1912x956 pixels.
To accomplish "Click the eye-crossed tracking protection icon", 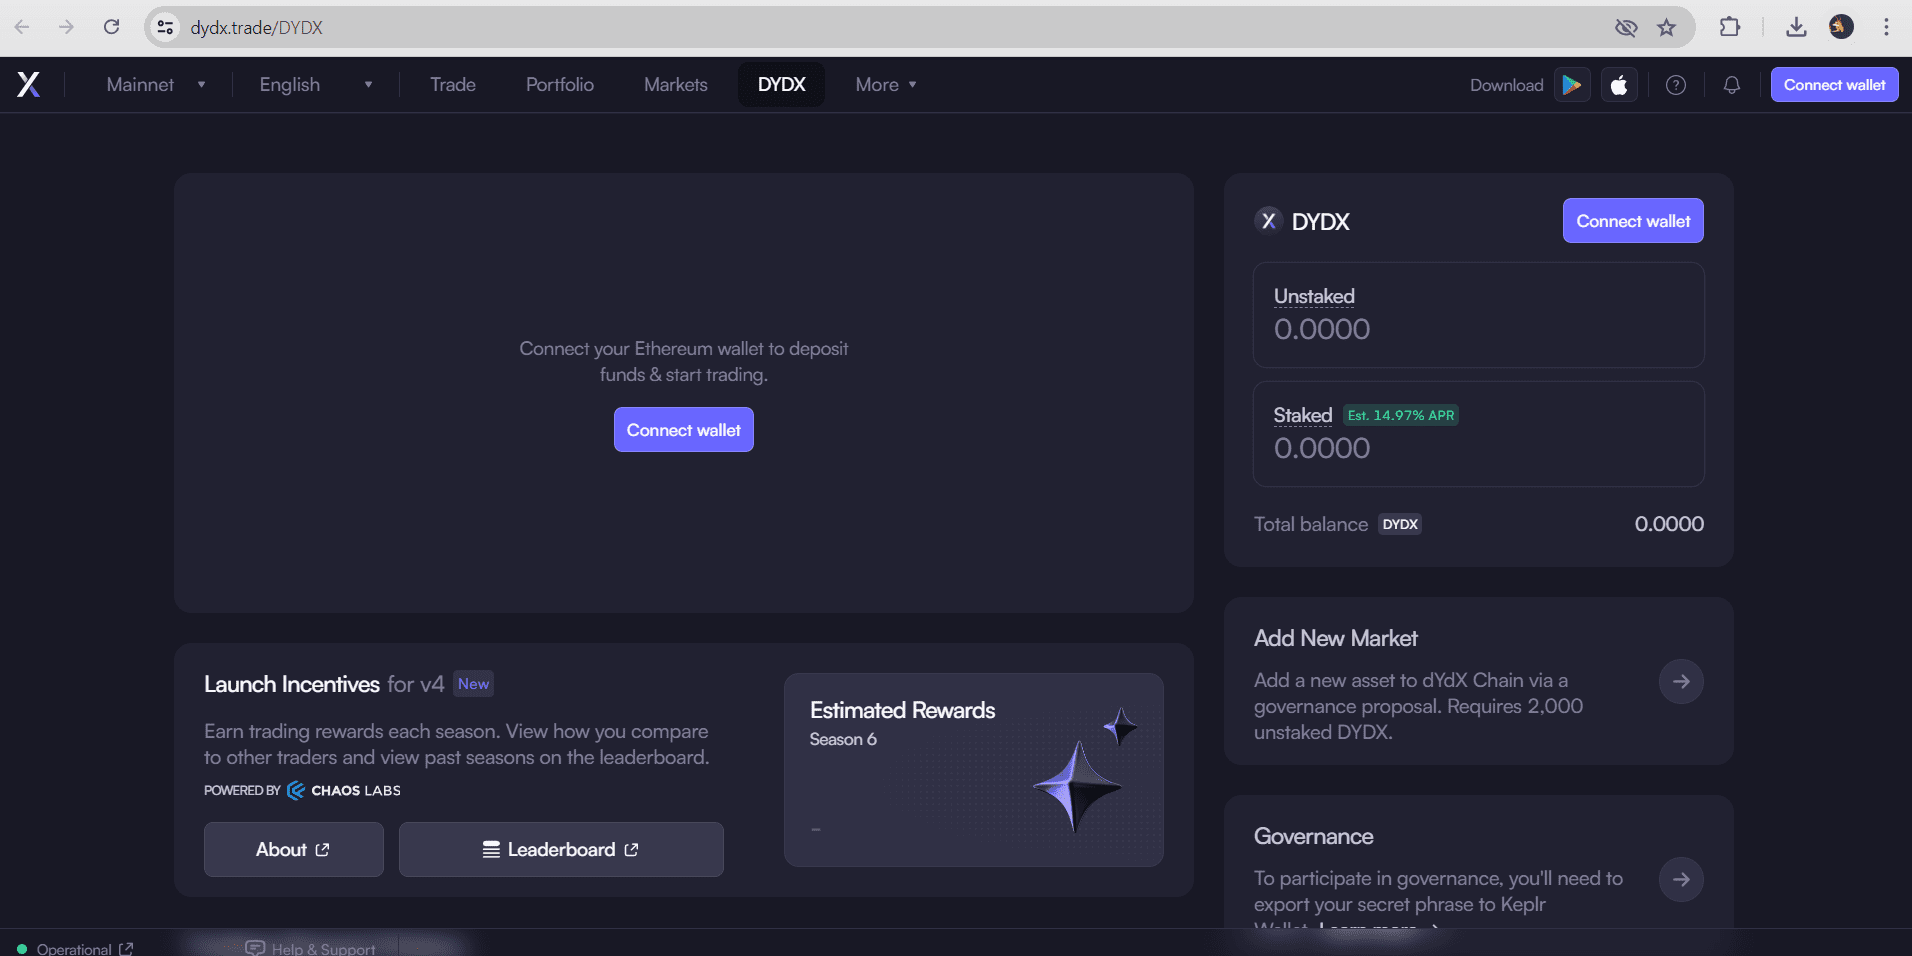I will [x=1626, y=27].
